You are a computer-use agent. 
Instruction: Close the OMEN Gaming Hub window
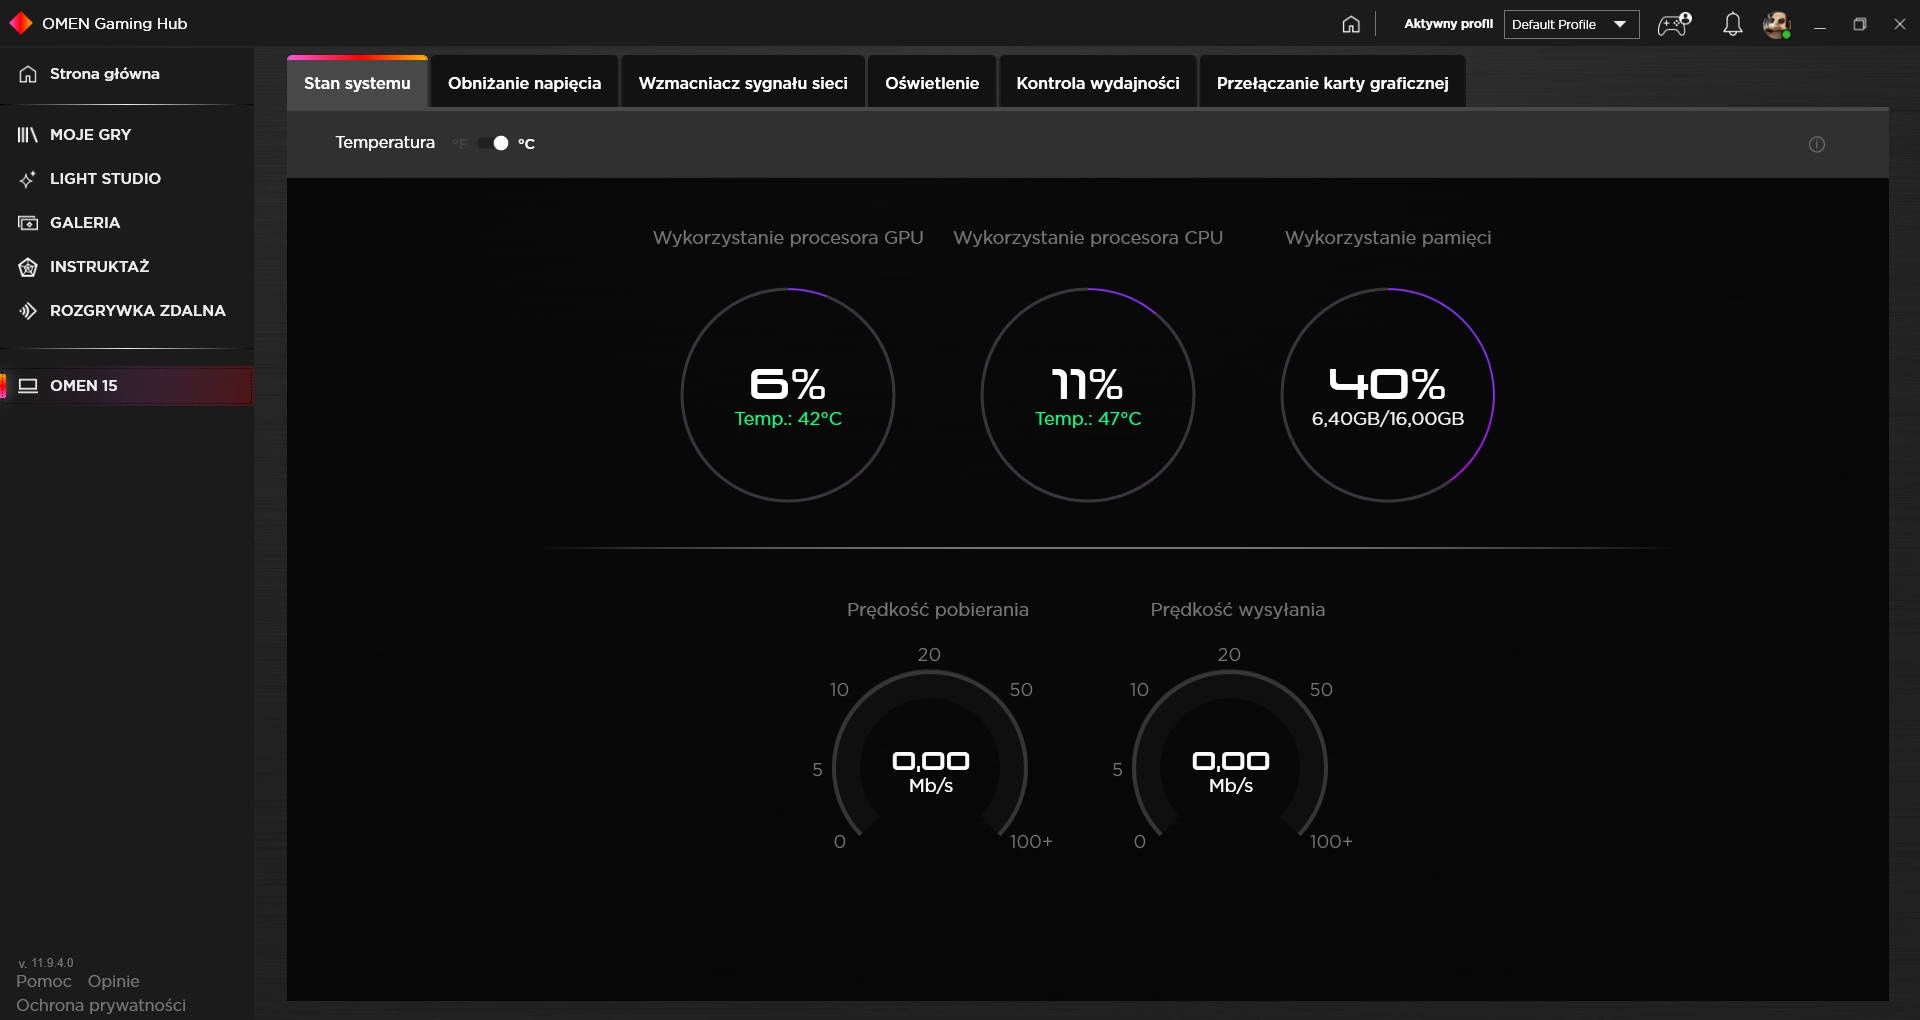click(x=1900, y=24)
